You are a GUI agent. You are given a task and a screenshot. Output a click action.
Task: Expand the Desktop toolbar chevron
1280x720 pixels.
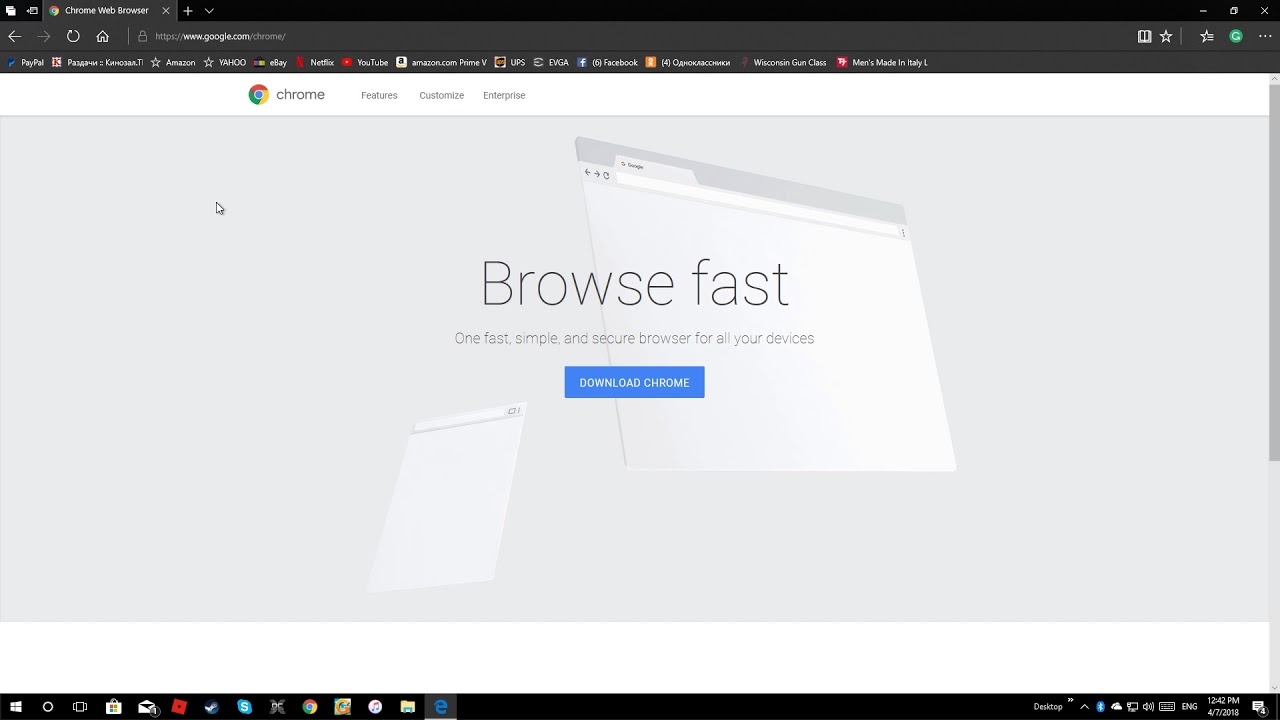point(1070,700)
